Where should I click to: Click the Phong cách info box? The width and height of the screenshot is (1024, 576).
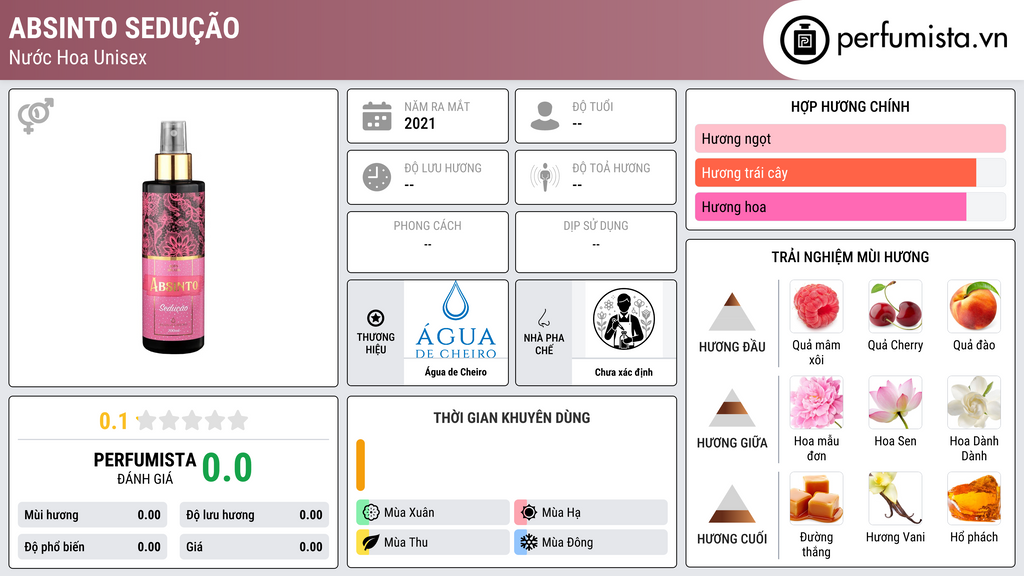[428, 242]
